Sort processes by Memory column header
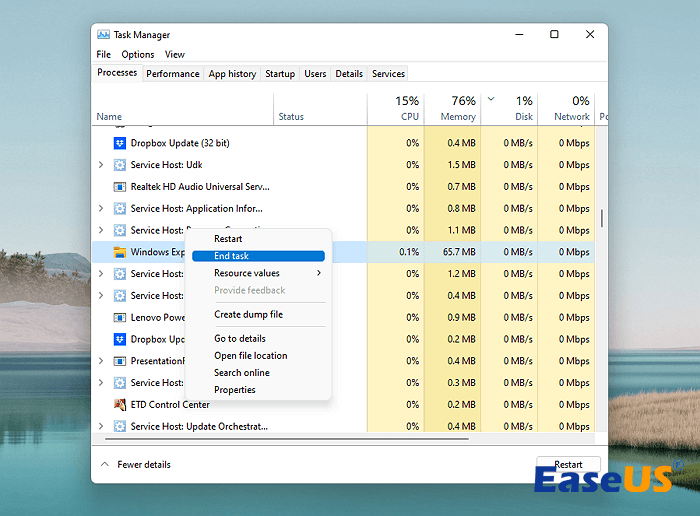The height and width of the screenshot is (516, 700). 453,109
